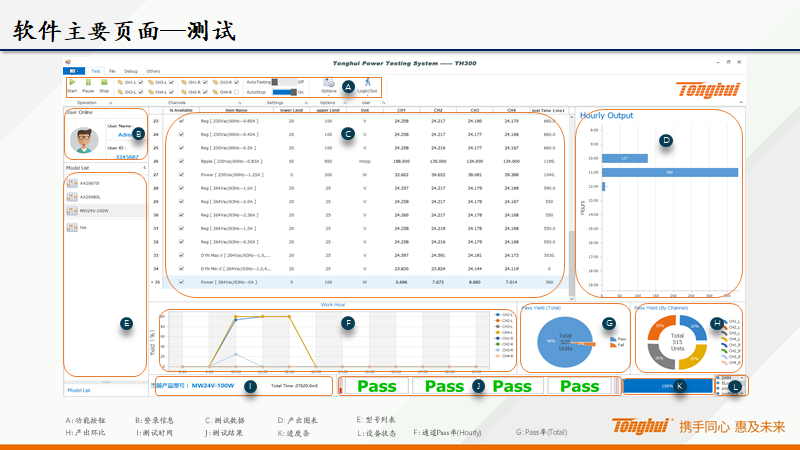
Task: Click the Login/Out user icon
Action: 367,82
